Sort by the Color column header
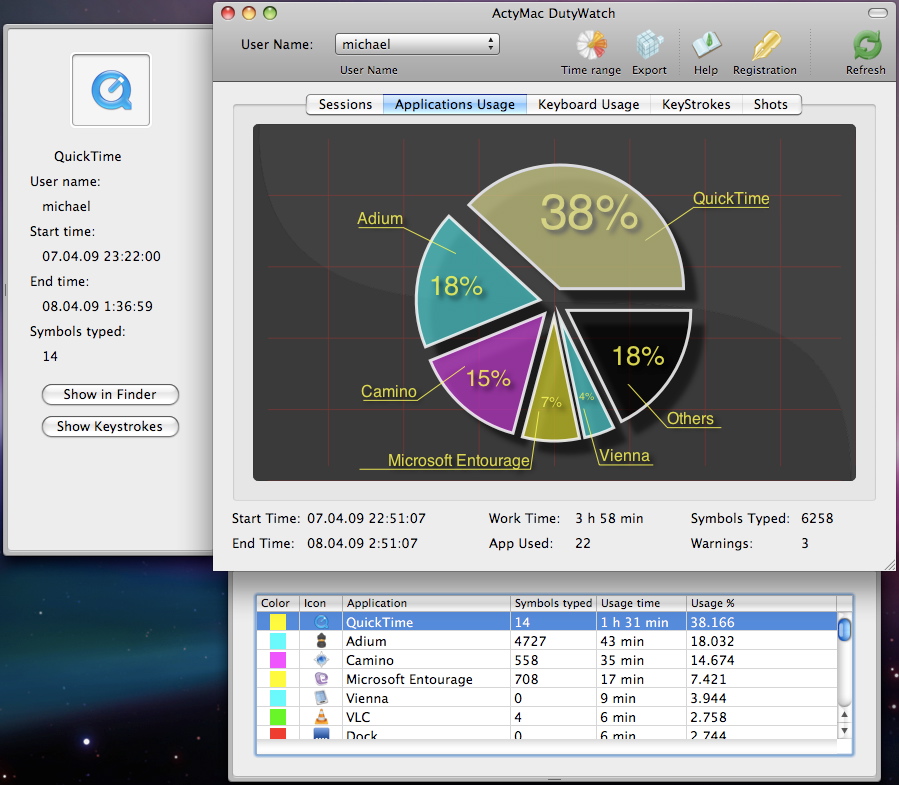The height and width of the screenshot is (785, 899). pos(275,603)
